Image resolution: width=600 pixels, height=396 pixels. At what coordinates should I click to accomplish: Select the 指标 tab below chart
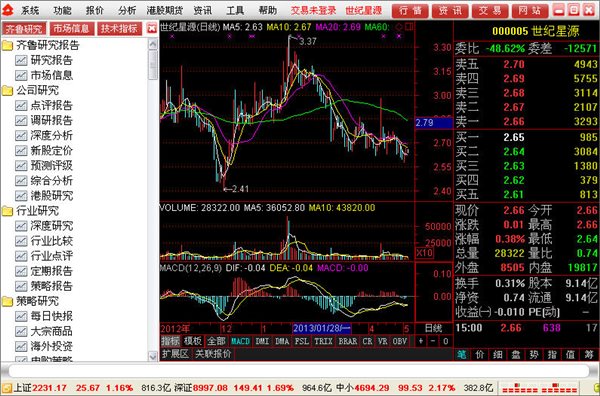tap(171, 341)
